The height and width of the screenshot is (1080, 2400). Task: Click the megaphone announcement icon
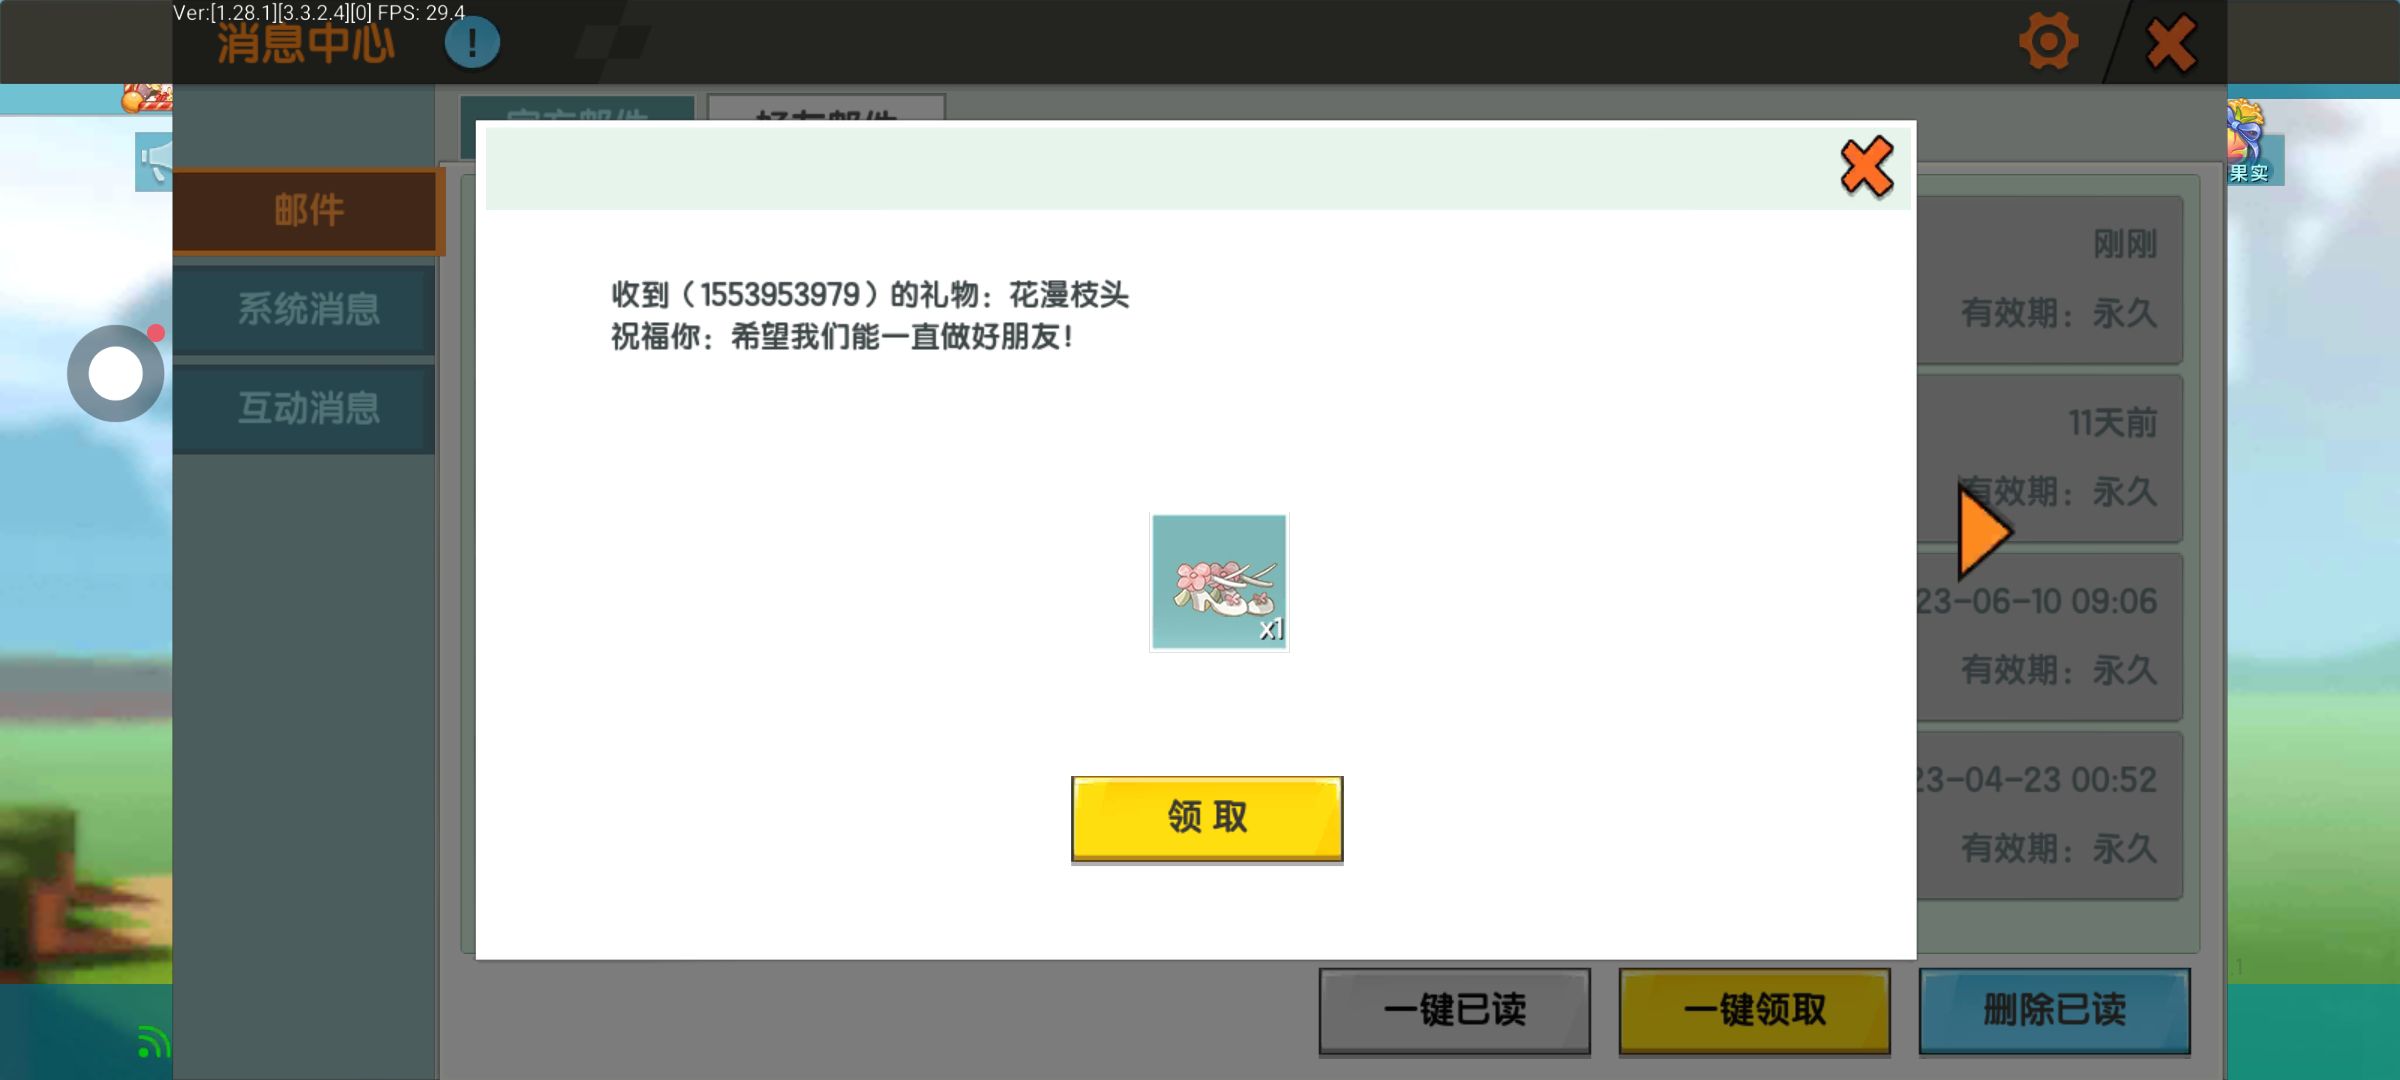tap(154, 160)
